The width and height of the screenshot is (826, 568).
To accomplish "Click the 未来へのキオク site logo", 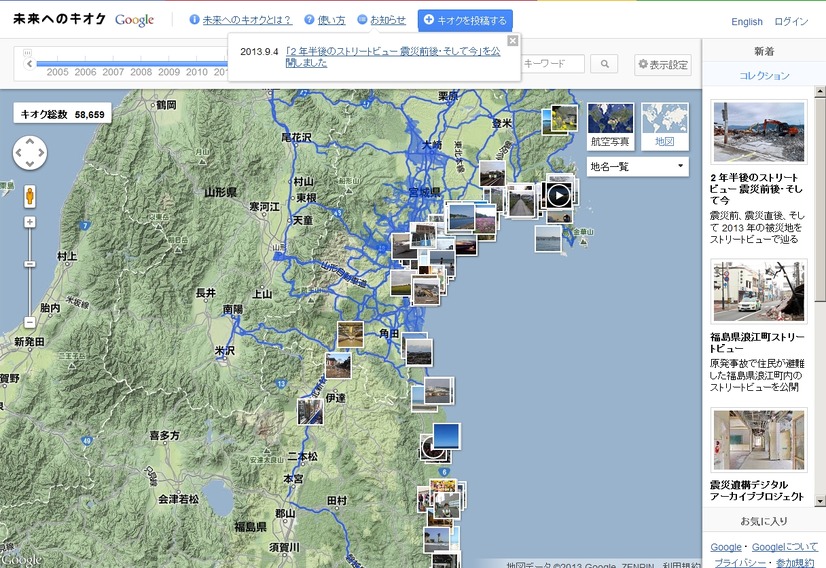I will (59, 19).
